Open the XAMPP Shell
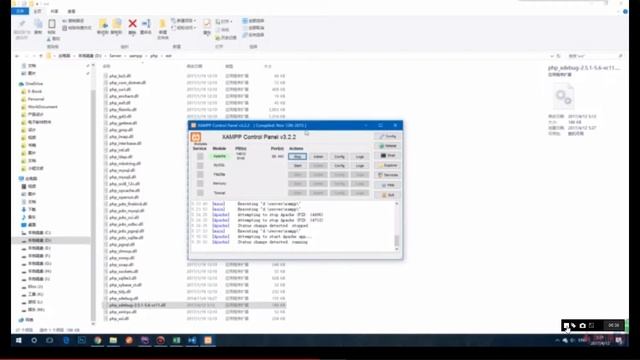 (x=387, y=156)
